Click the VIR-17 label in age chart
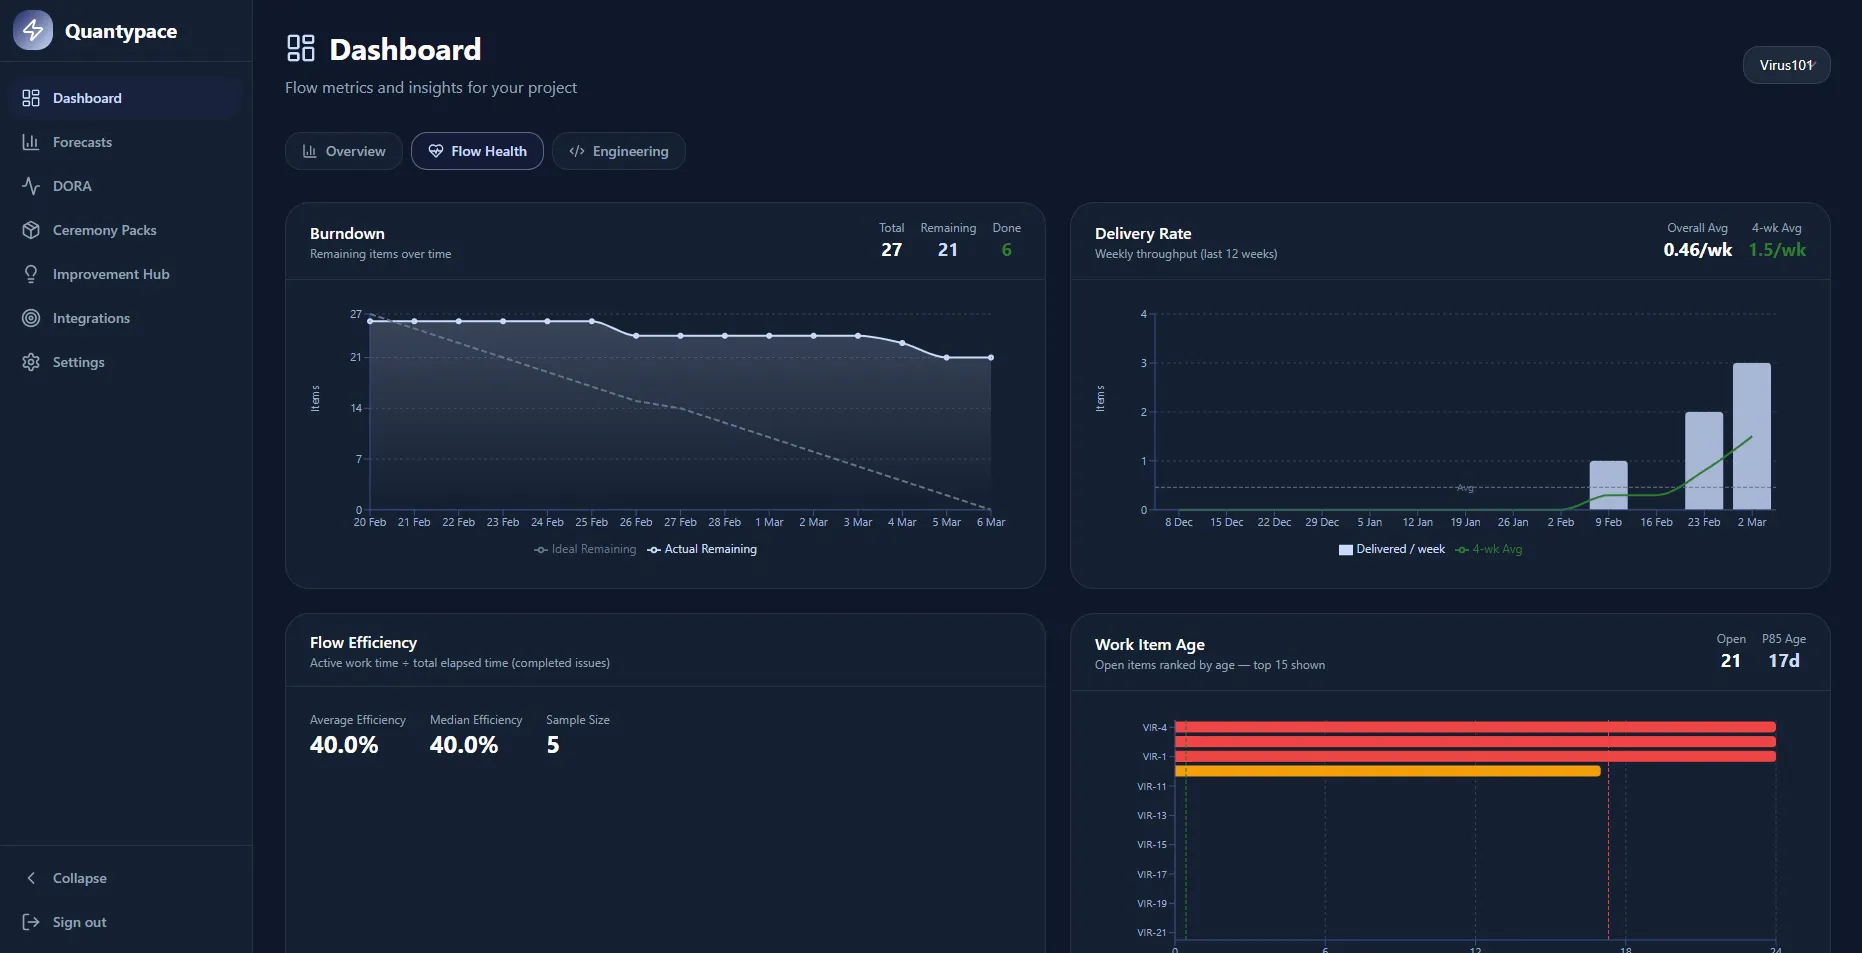The width and height of the screenshot is (1862, 953). coord(1152,874)
